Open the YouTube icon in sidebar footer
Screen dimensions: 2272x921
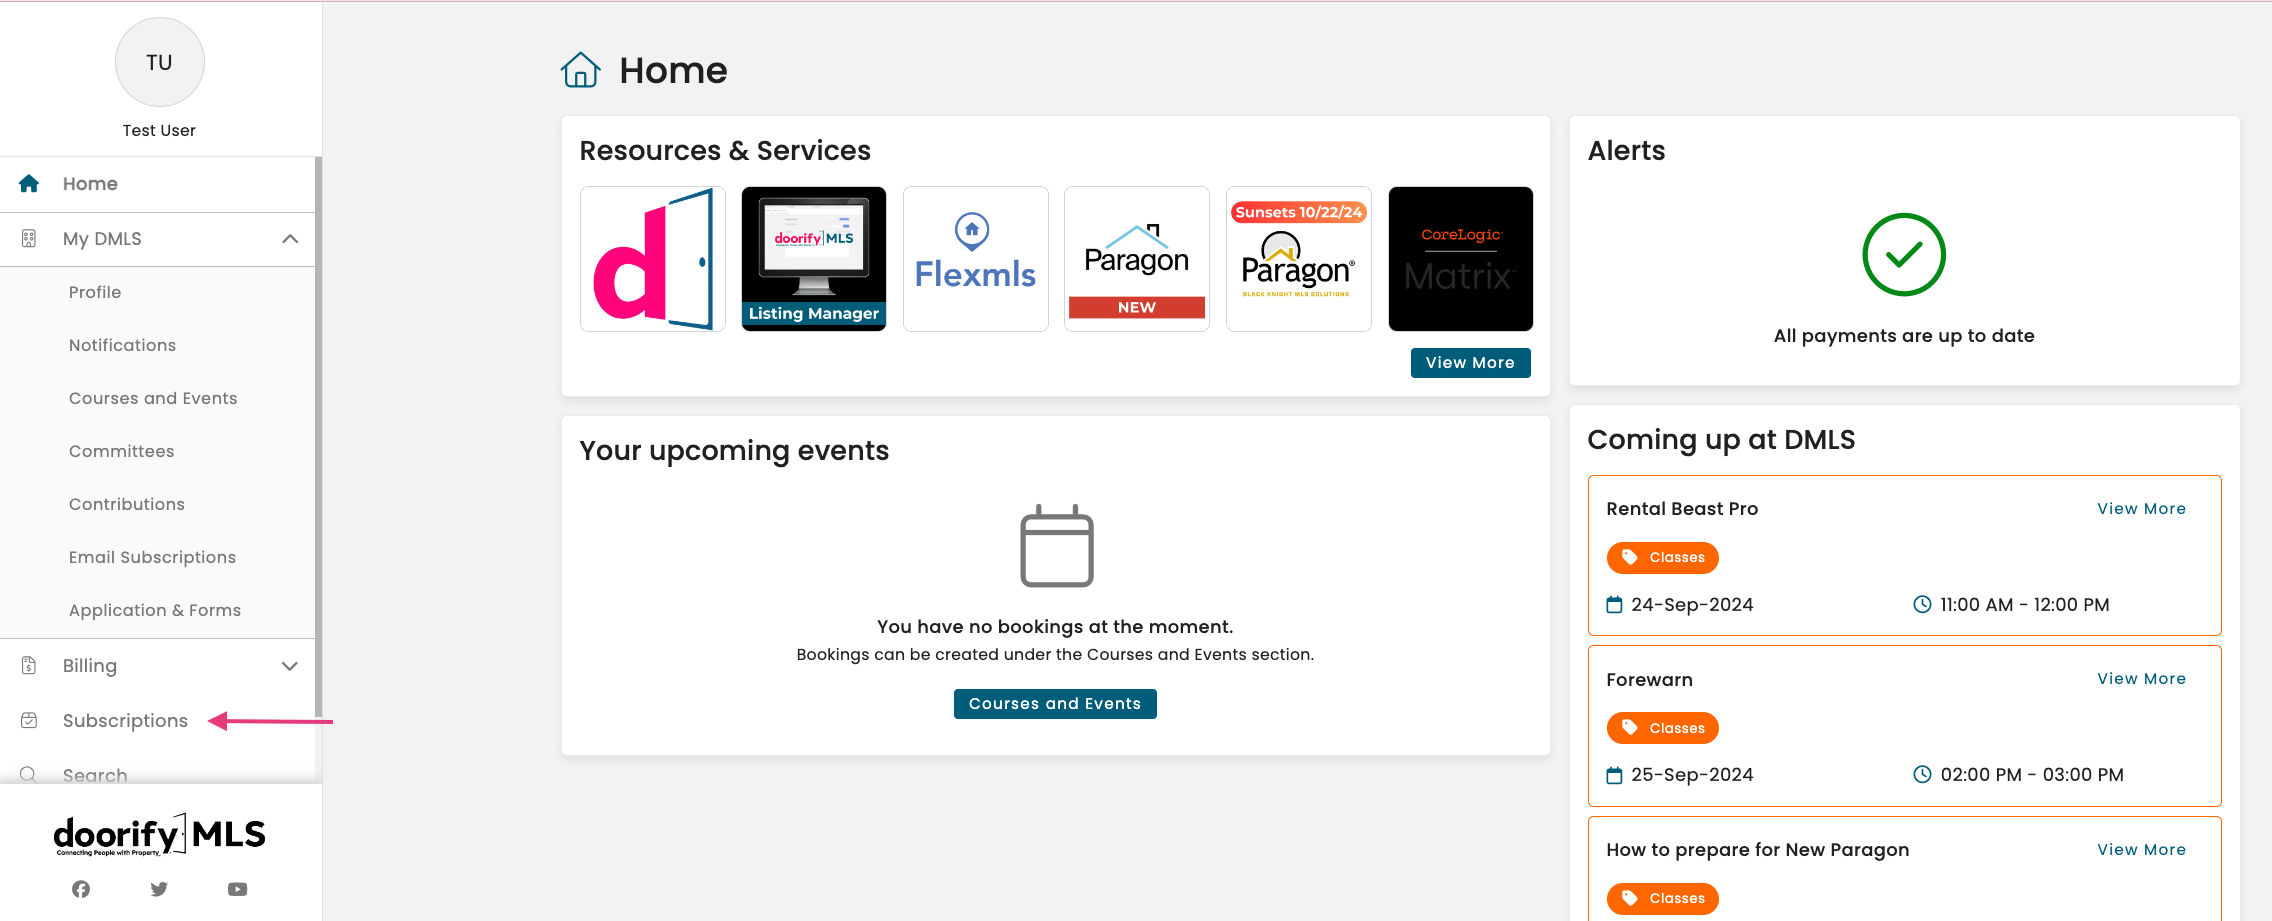tap(237, 889)
